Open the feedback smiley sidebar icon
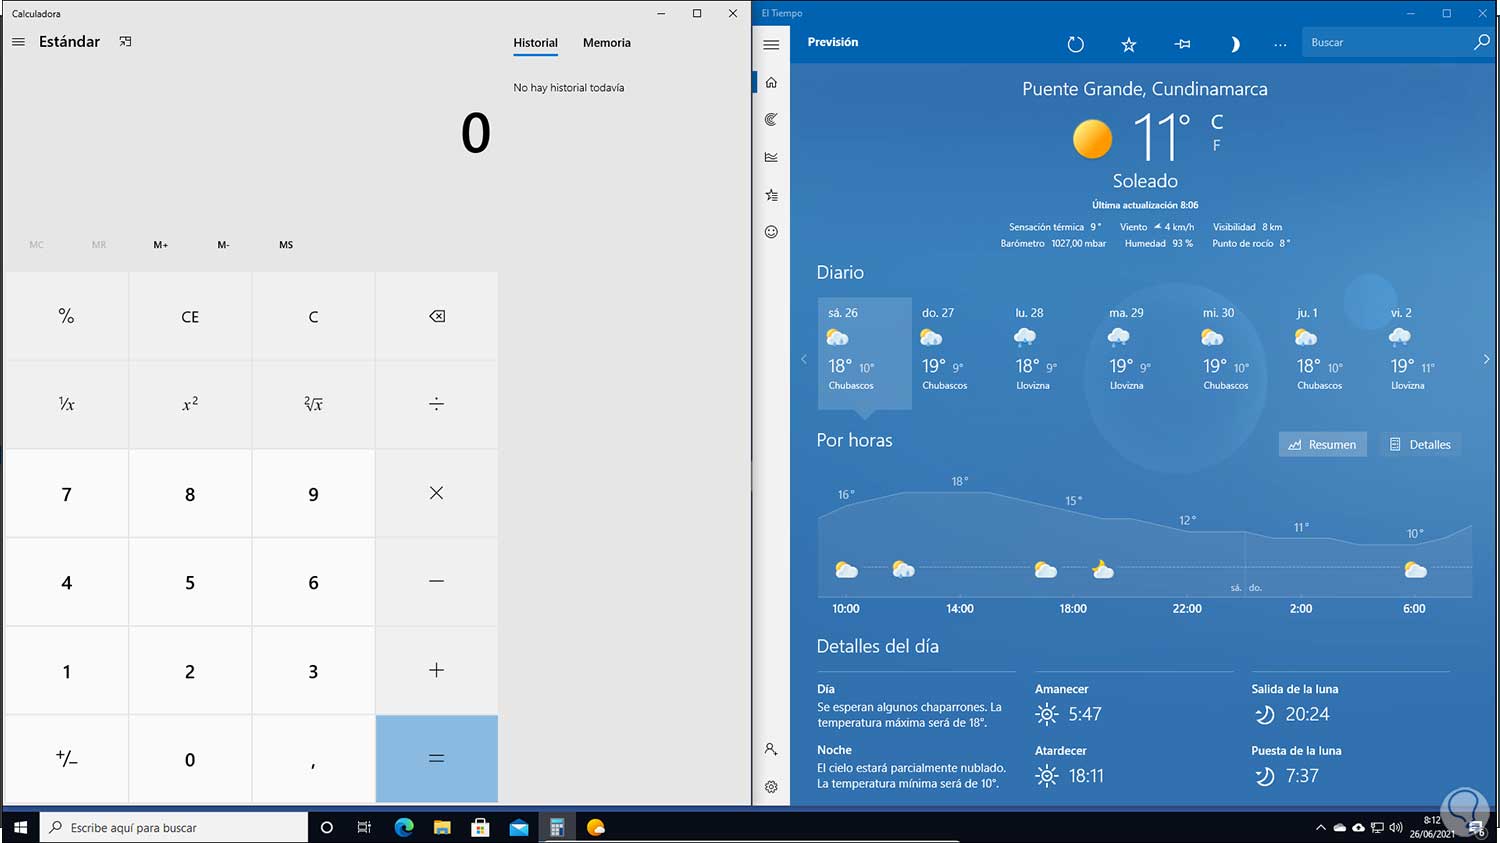Viewport: 1500px width, 843px height. tap(771, 232)
